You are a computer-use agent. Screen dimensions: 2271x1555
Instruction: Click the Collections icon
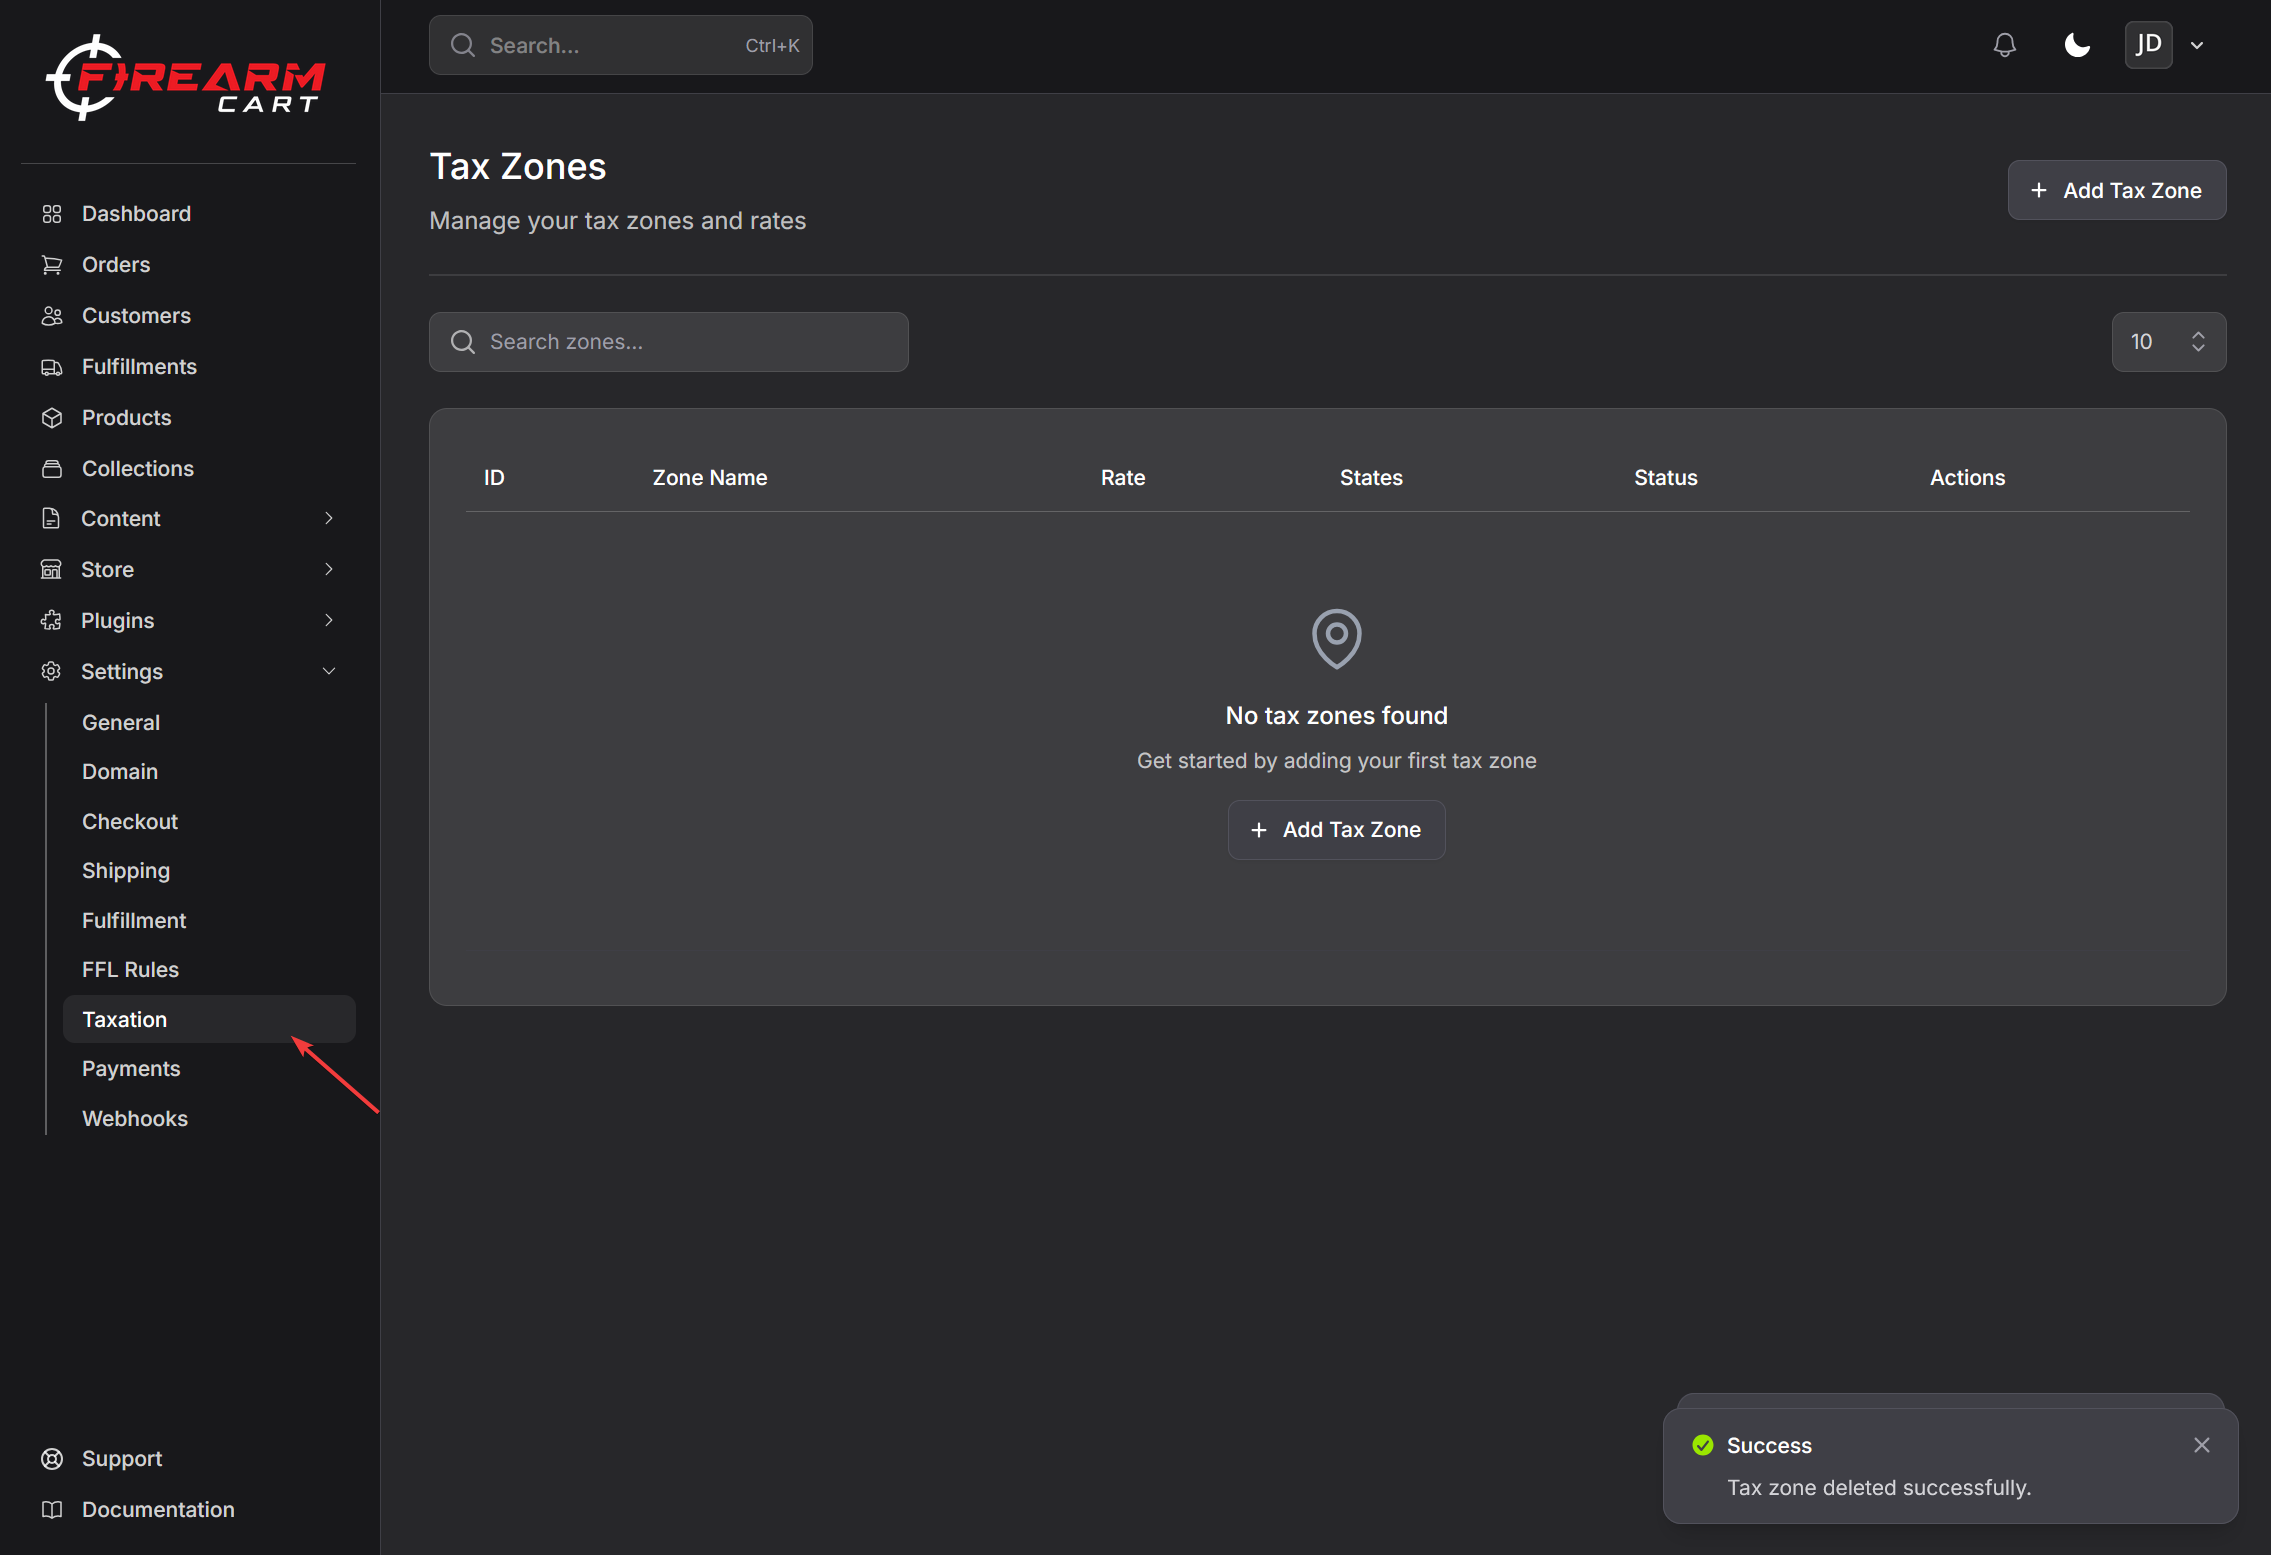(x=52, y=469)
